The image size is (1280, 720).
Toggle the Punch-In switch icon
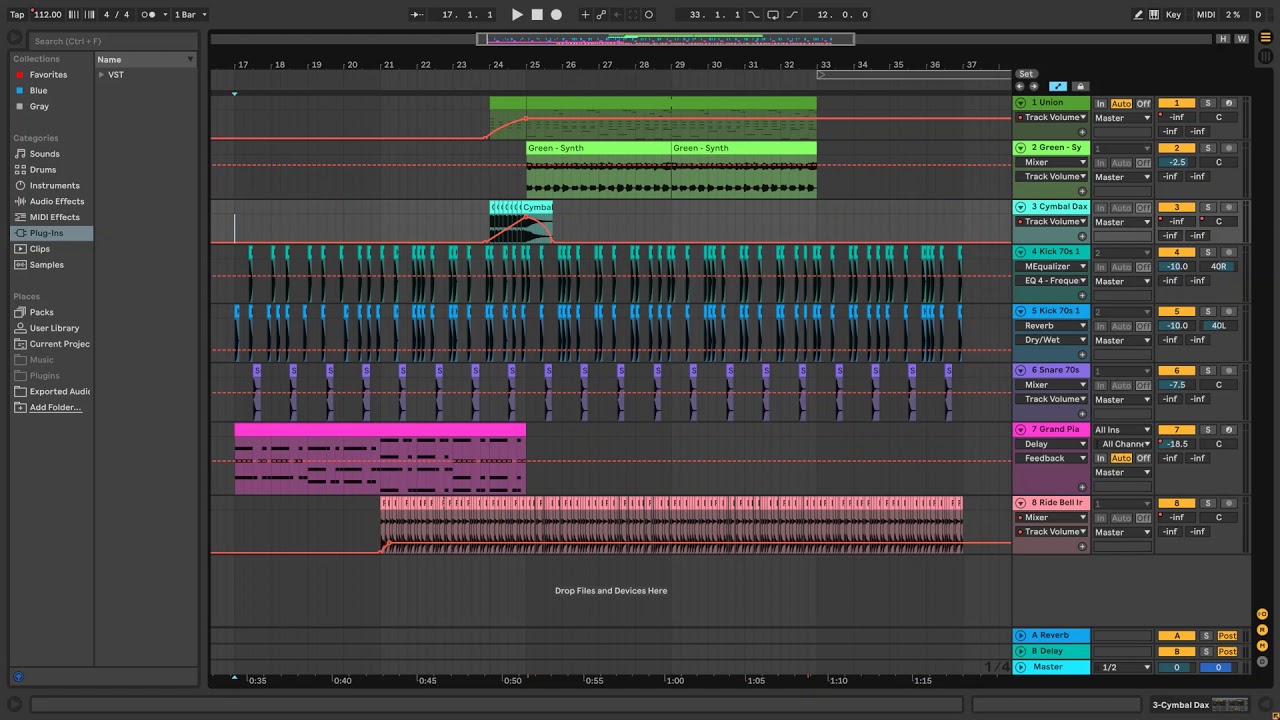(x=755, y=15)
